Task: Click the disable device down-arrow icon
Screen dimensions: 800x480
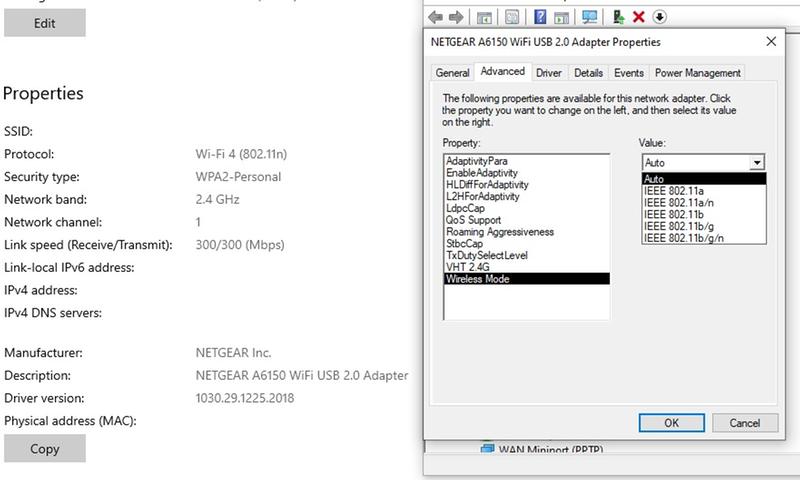Action: click(x=659, y=17)
